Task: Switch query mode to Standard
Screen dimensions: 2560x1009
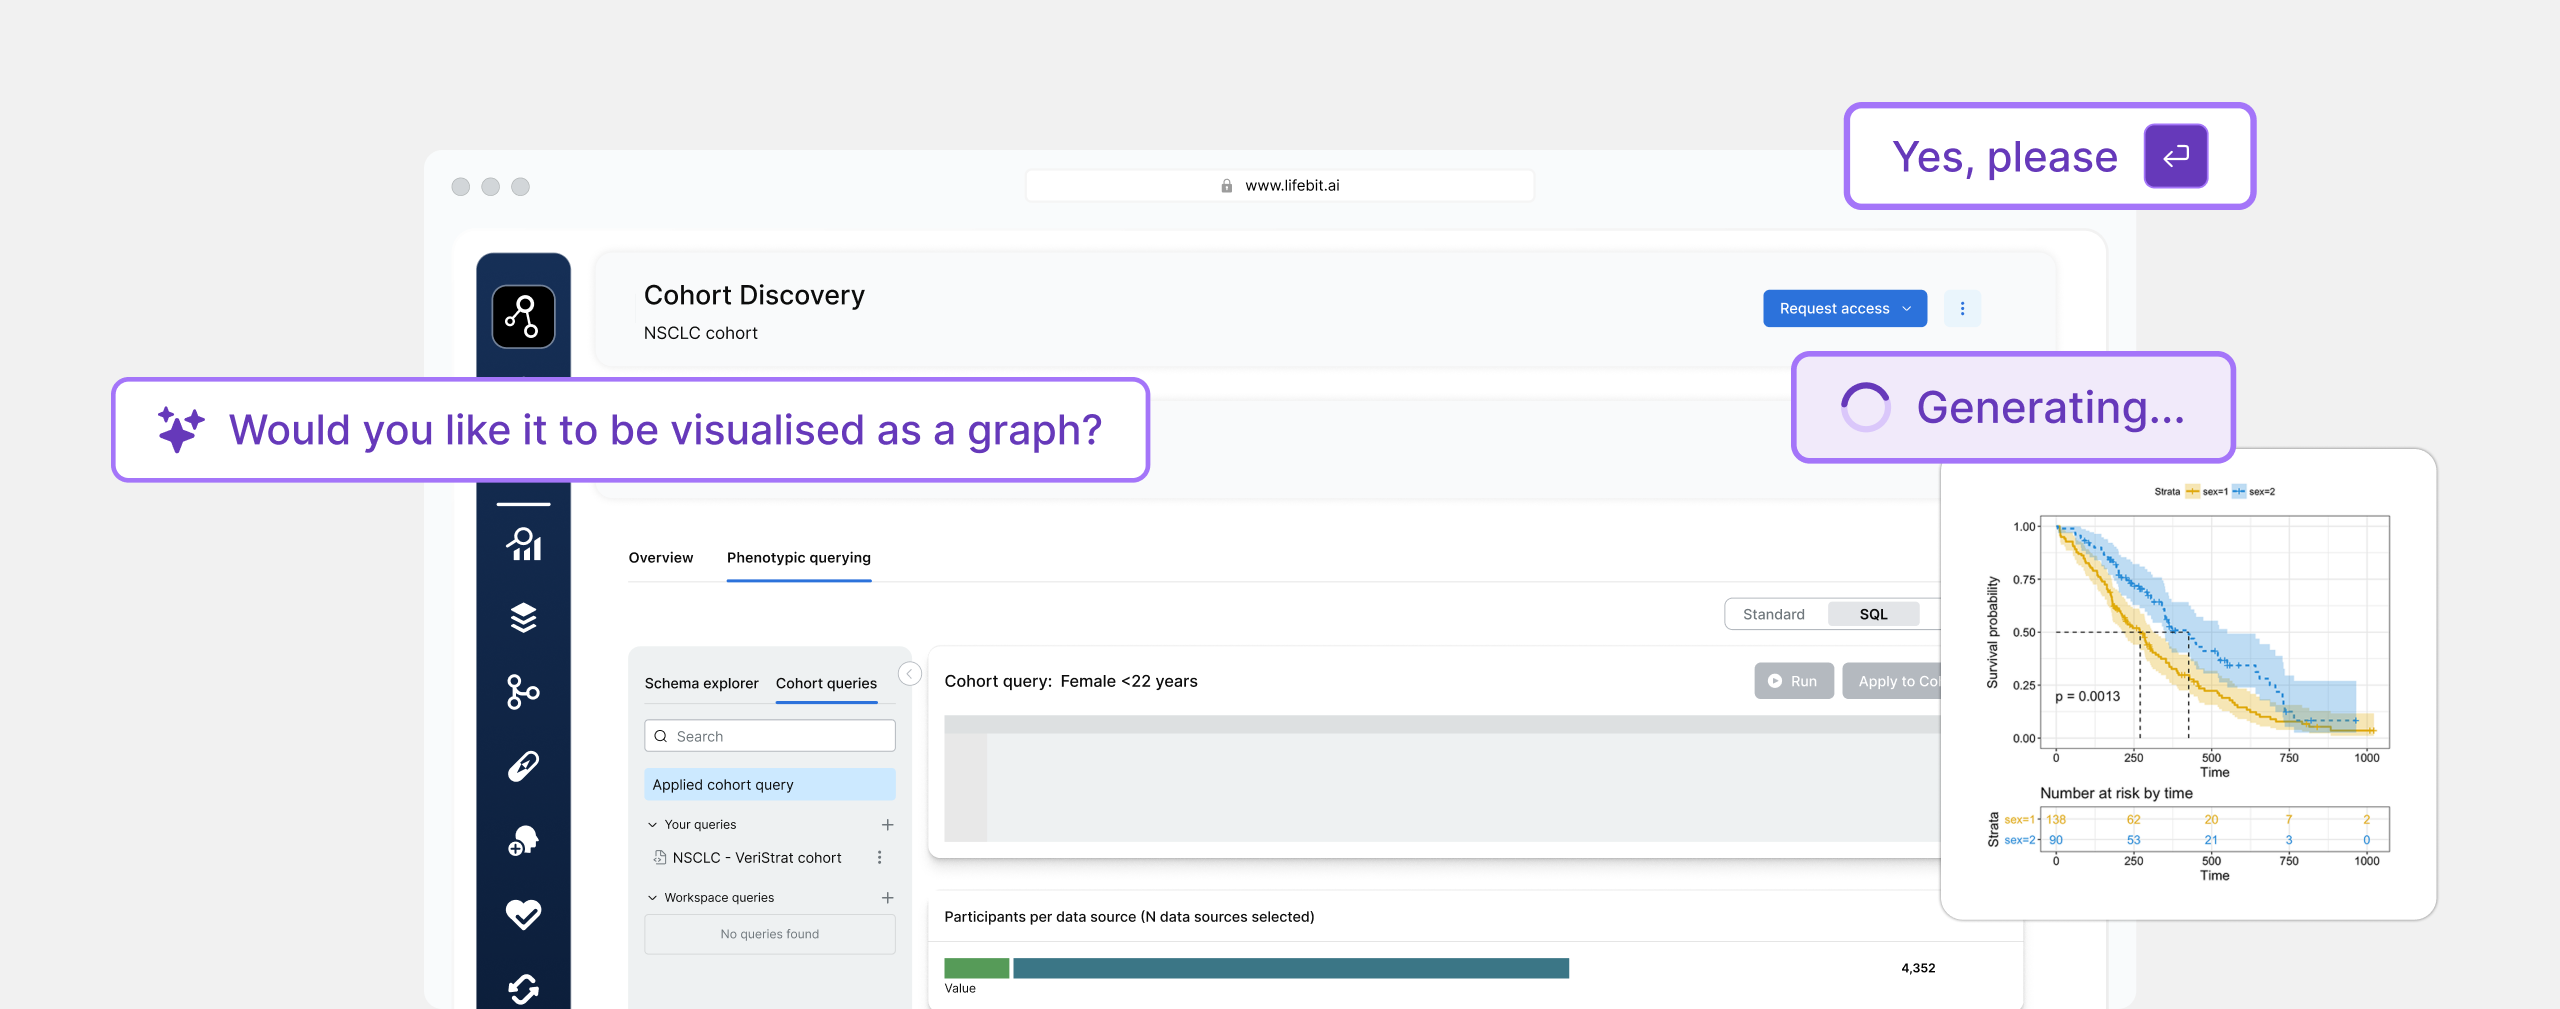Action: click(1773, 614)
